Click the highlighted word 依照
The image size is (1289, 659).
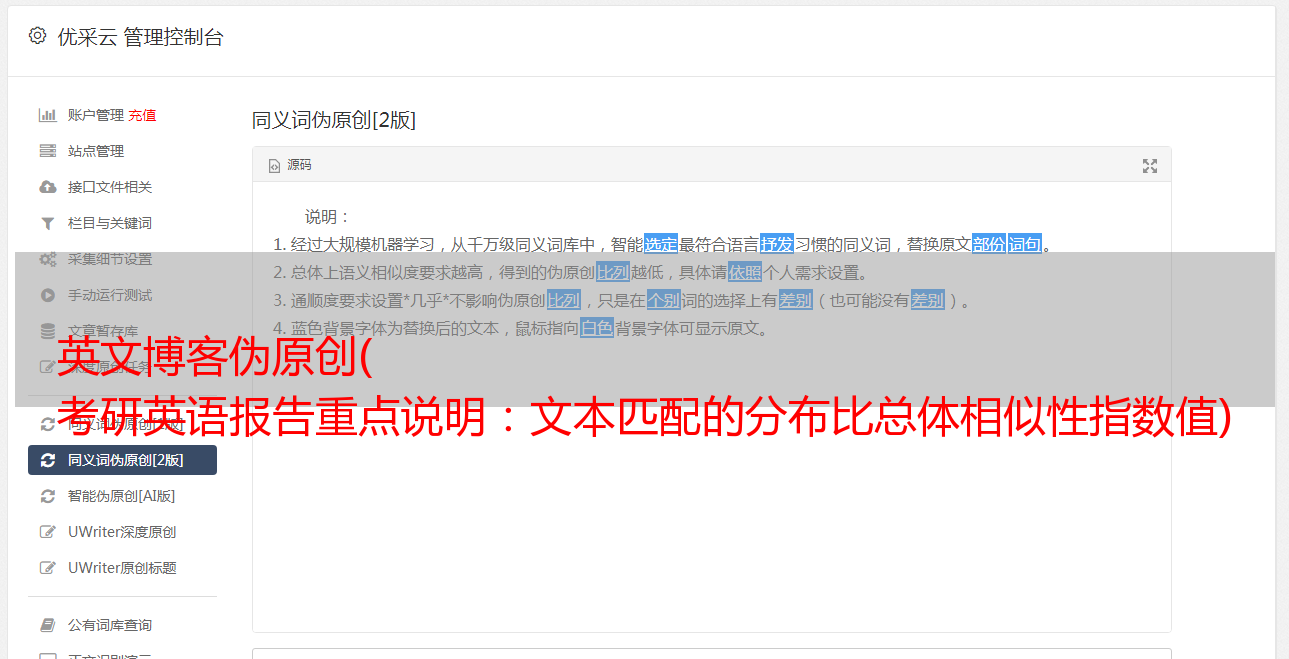click(745, 272)
